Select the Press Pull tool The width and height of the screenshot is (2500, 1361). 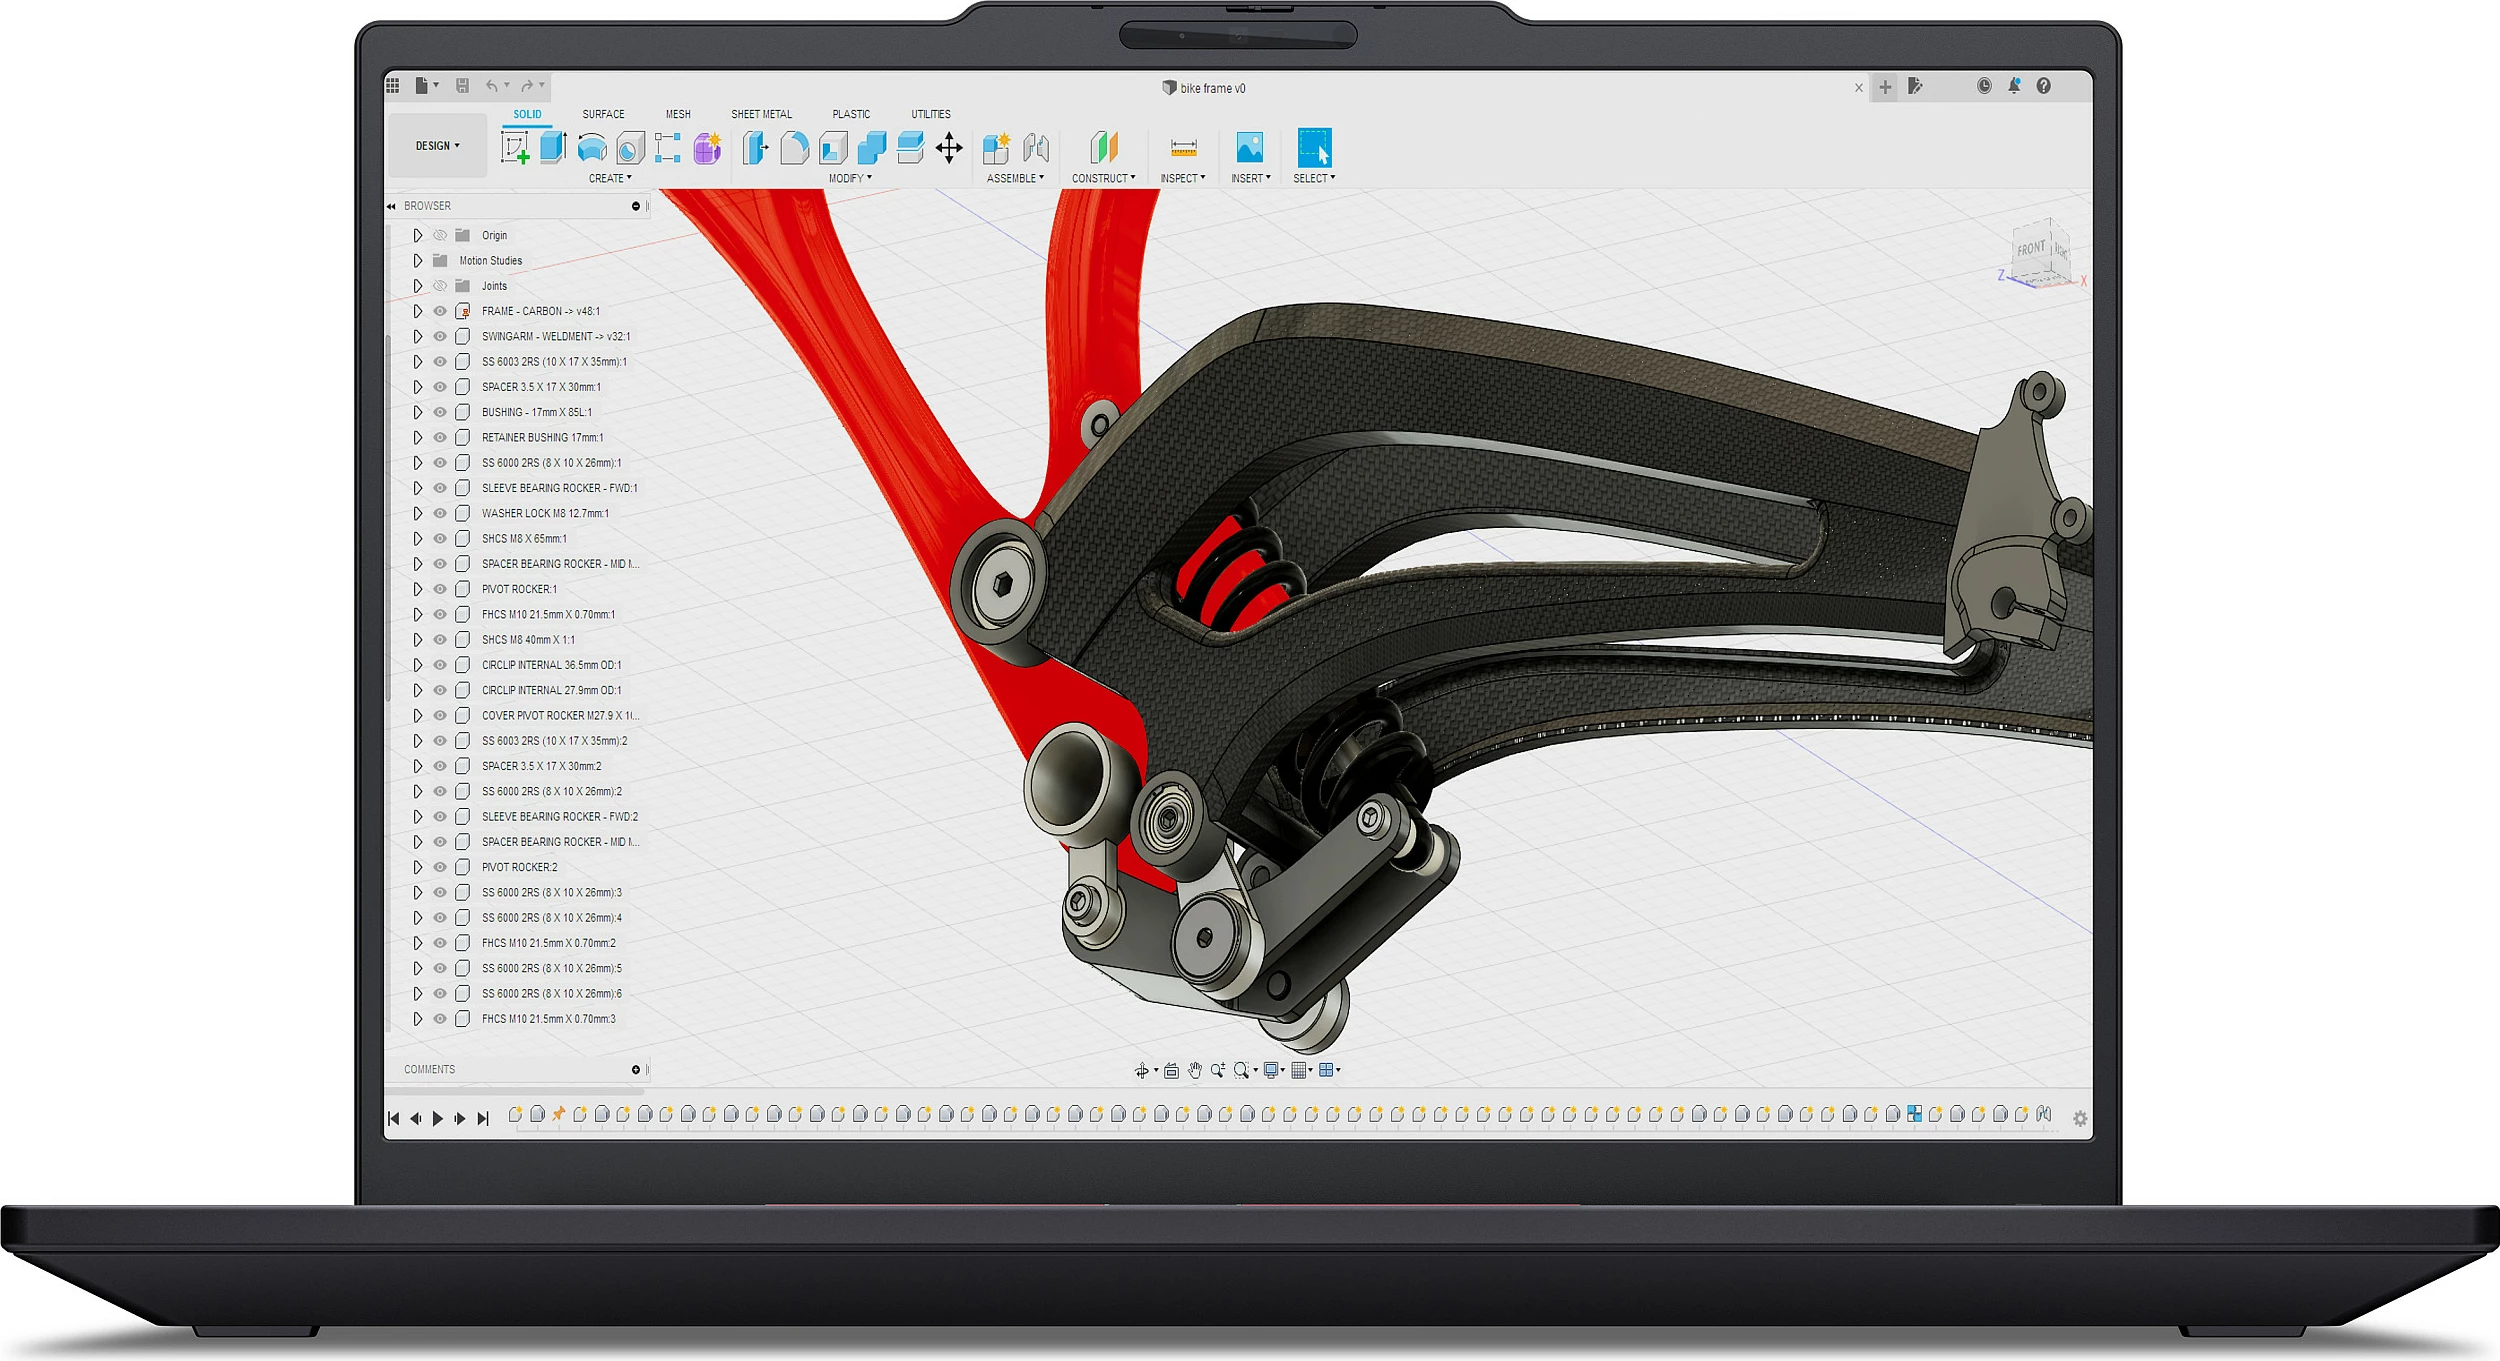(755, 148)
